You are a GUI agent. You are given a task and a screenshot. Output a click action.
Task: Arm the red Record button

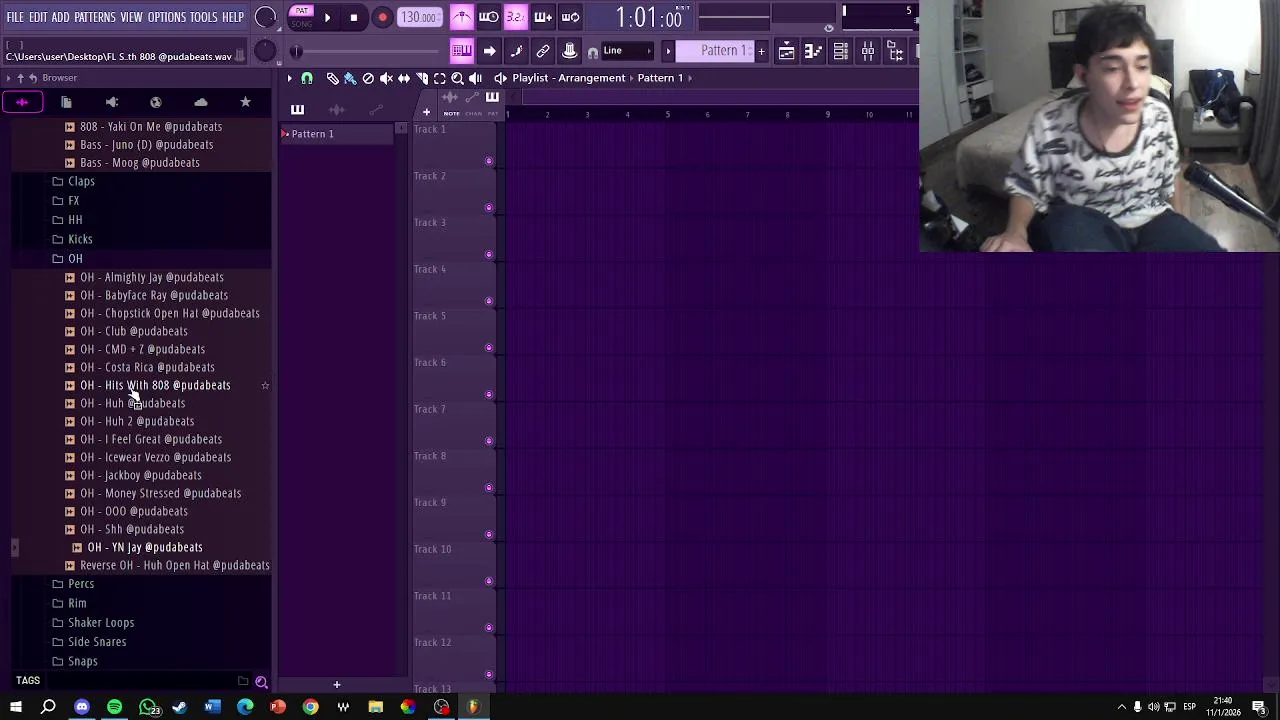(x=382, y=17)
